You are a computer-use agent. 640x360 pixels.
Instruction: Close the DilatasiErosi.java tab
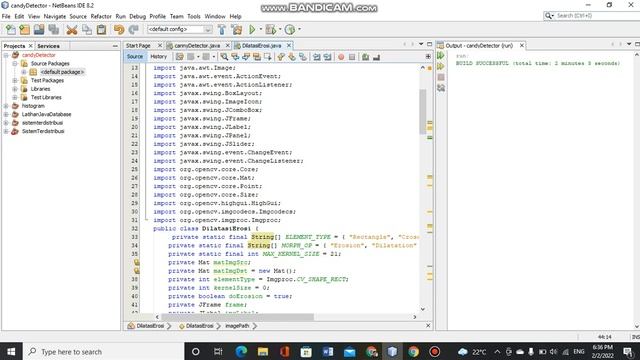click(x=289, y=45)
